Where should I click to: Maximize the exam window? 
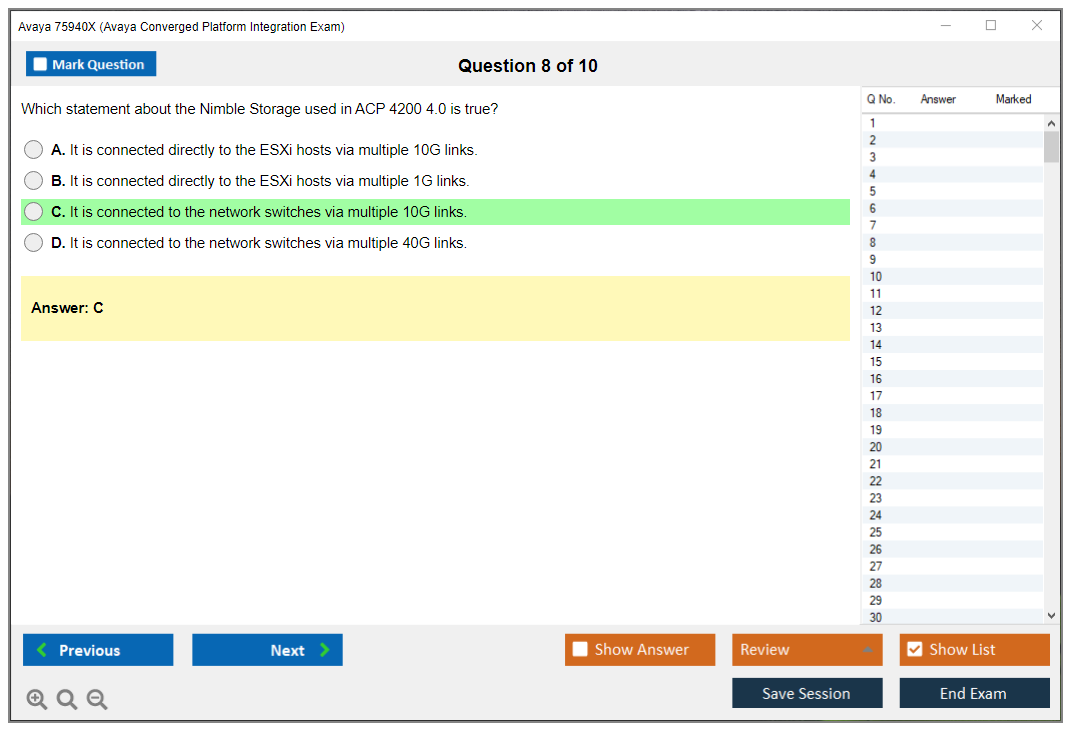pos(991,26)
